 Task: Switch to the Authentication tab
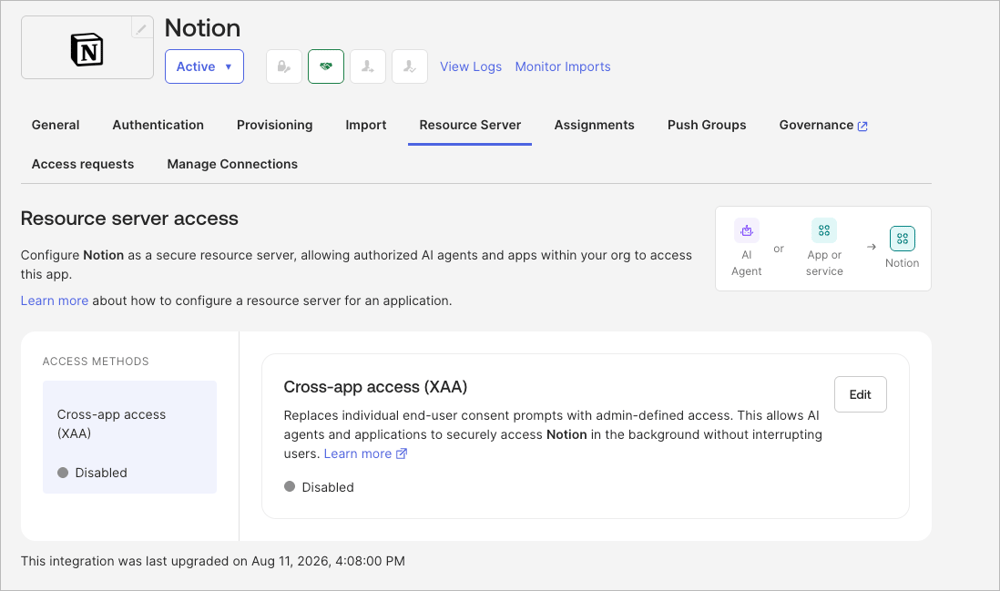pos(158,125)
